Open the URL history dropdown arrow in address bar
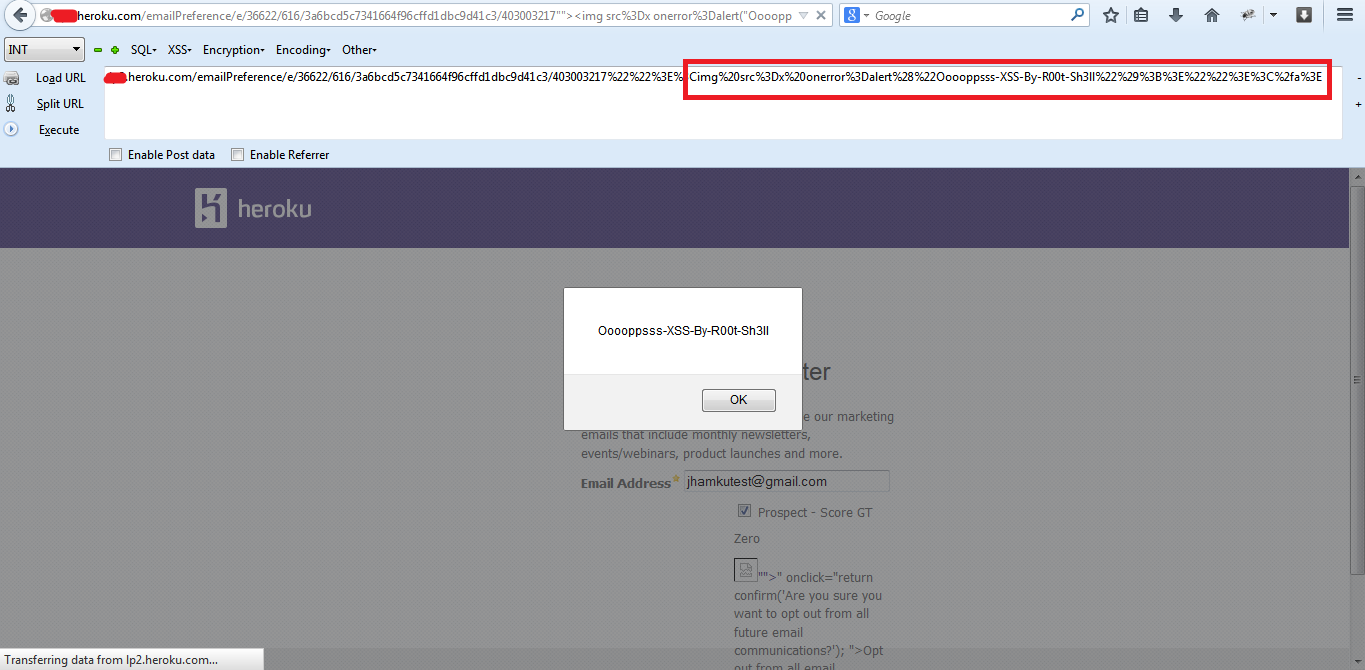1365x670 pixels. pyautogui.click(x=803, y=16)
